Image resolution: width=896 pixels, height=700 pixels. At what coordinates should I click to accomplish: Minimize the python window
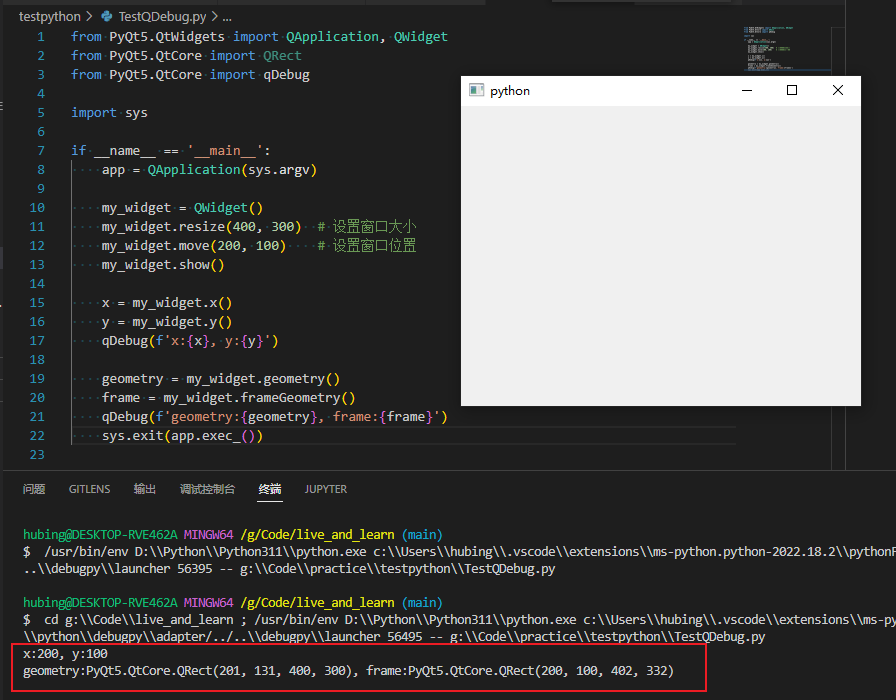pyautogui.click(x=747, y=90)
